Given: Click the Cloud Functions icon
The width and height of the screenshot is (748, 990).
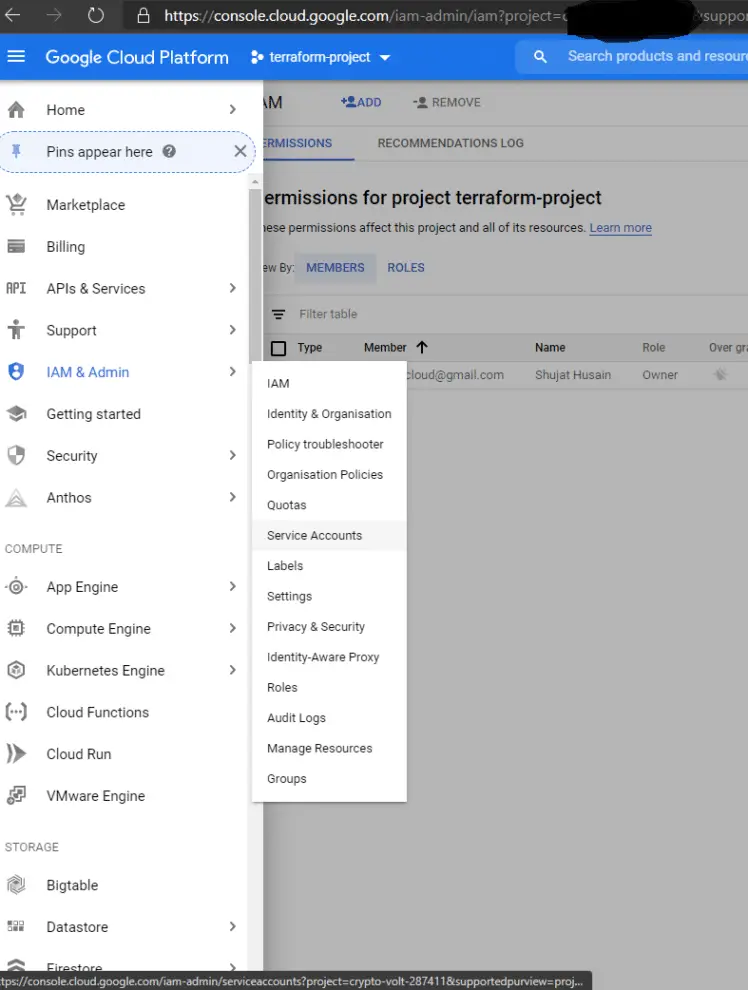Looking at the screenshot, I should tap(16, 712).
